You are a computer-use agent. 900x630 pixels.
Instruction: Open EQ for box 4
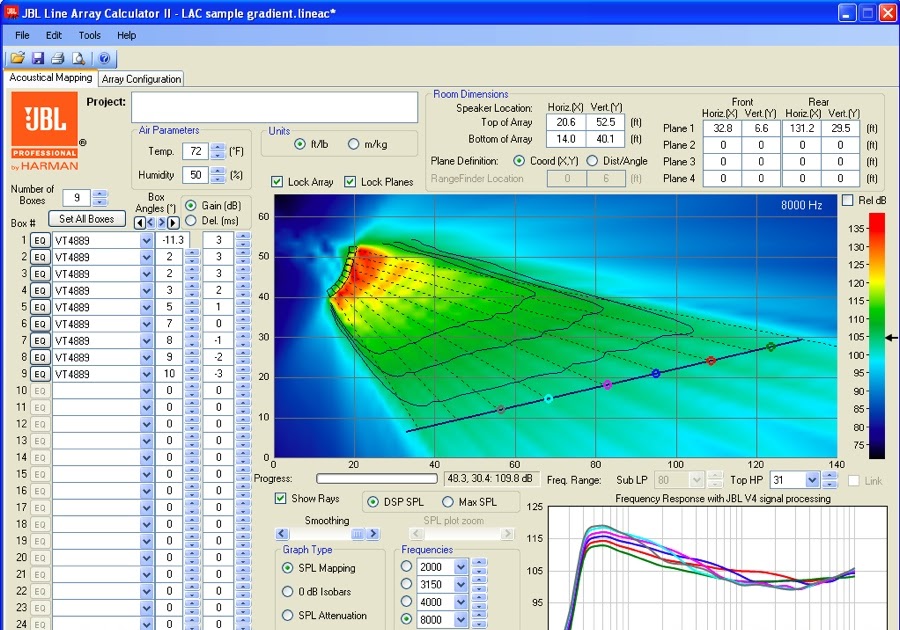point(40,290)
